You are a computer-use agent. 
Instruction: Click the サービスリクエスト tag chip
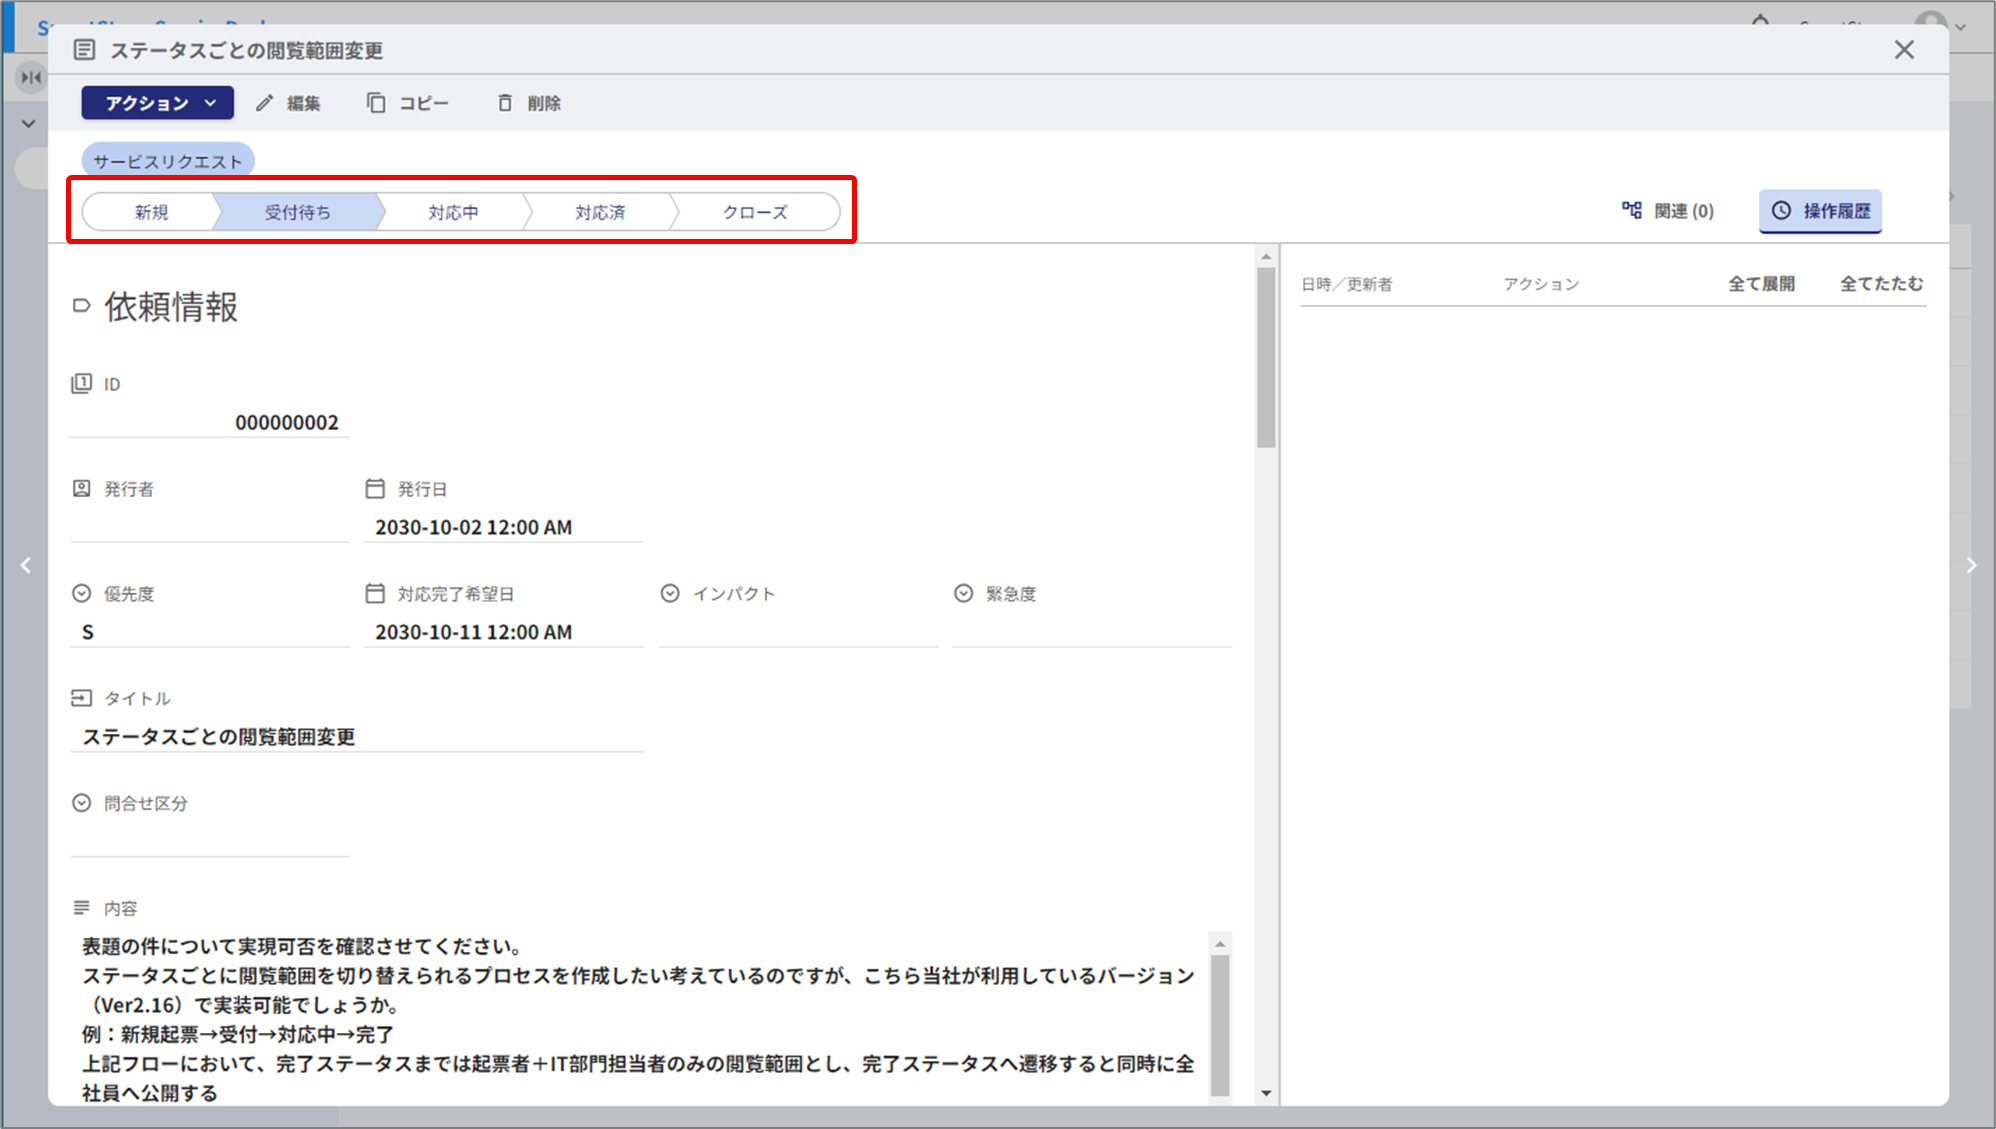pyautogui.click(x=168, y=161)
